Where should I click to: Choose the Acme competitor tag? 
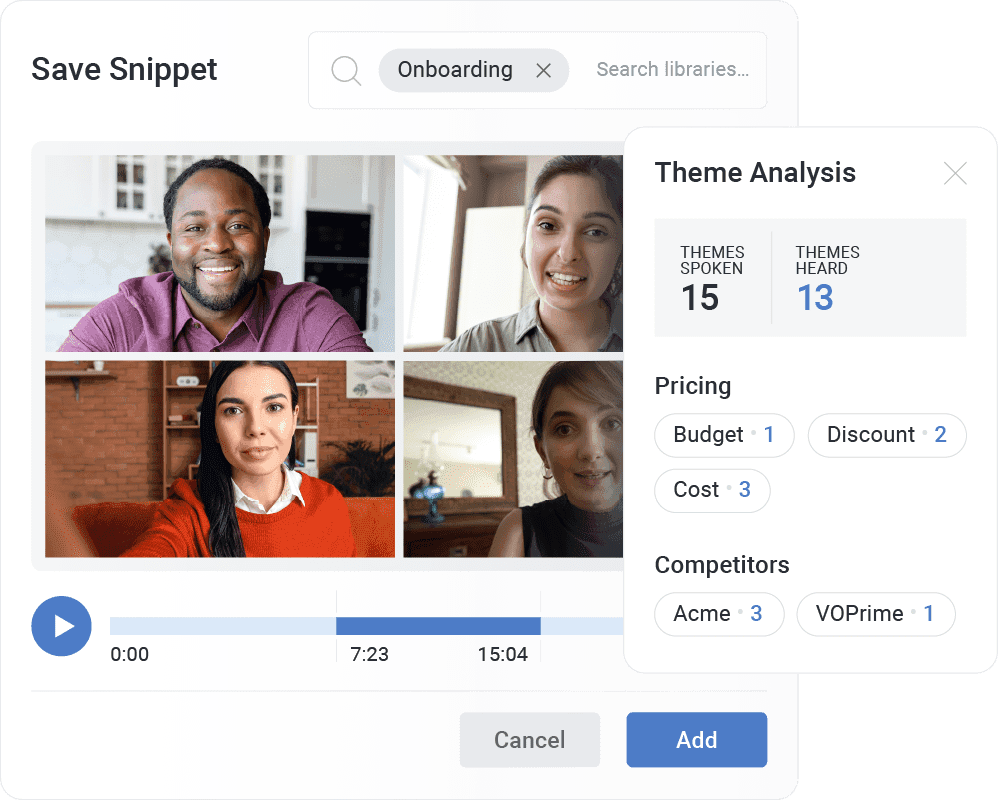[718, 614]
